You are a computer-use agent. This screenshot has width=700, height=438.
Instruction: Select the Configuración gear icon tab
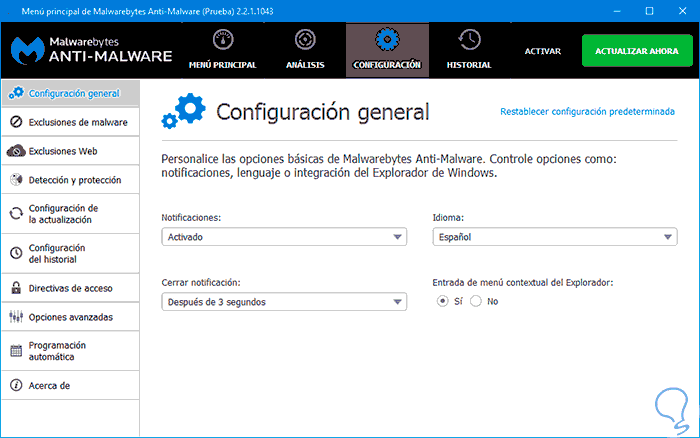click(x=387, y=40)
